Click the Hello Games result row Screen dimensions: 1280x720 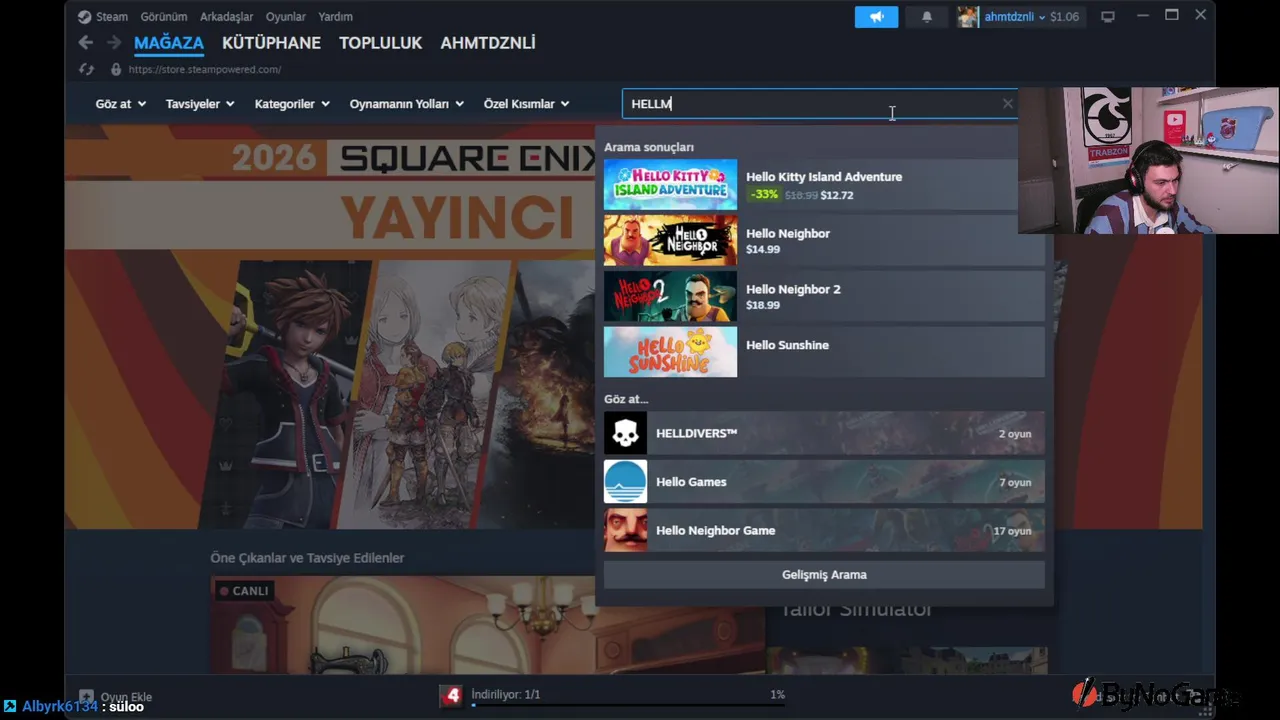tap(824, 482)
